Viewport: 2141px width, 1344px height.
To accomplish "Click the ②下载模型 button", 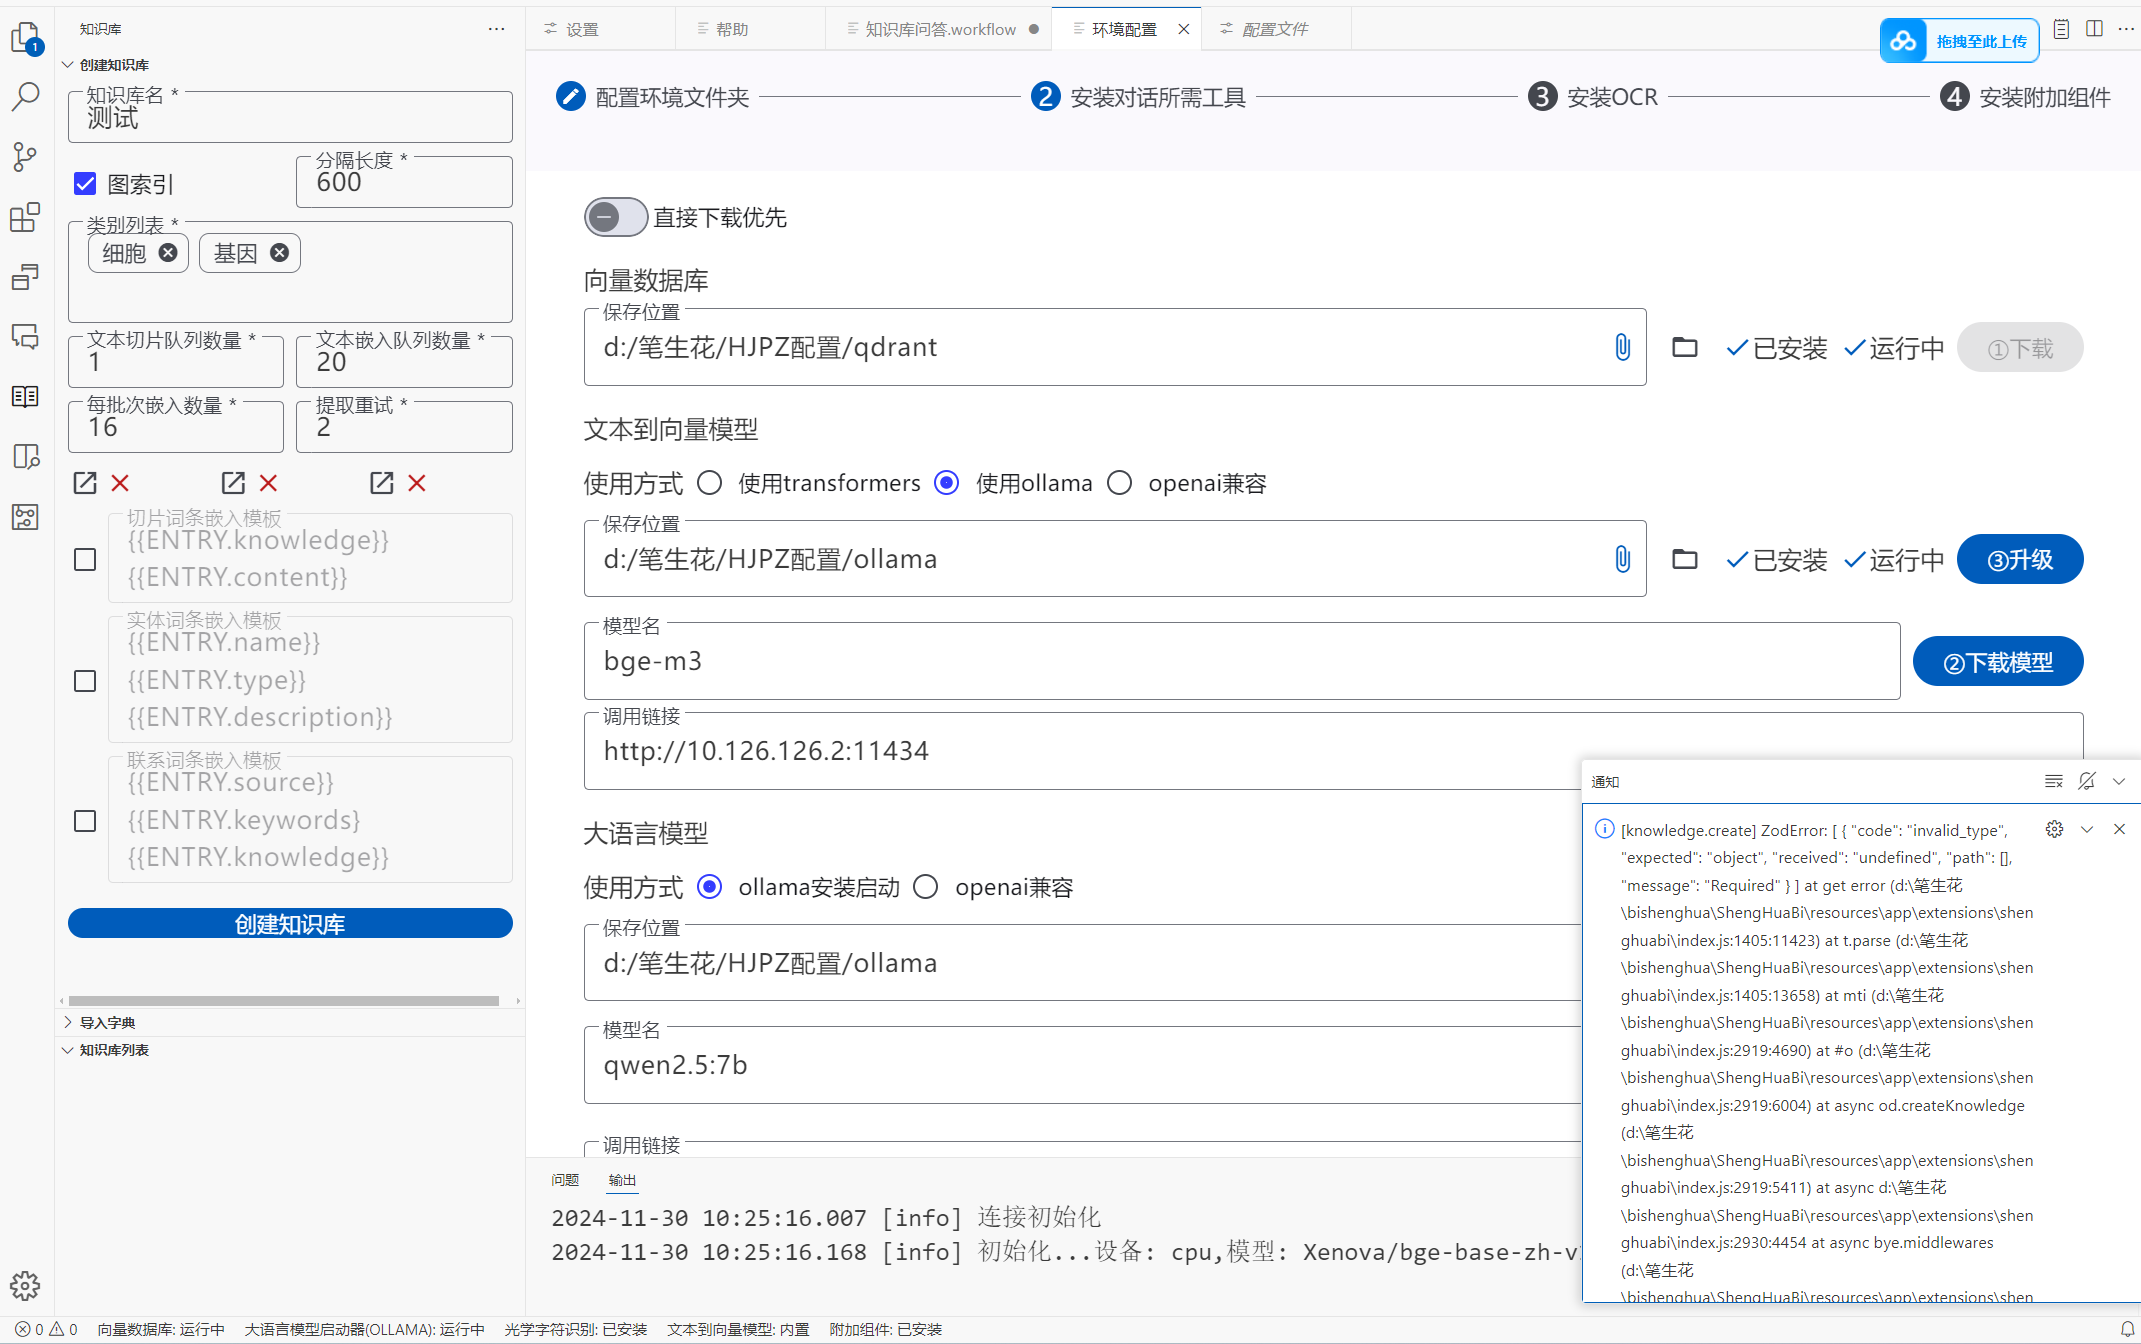I will [x=1997, y=662].
